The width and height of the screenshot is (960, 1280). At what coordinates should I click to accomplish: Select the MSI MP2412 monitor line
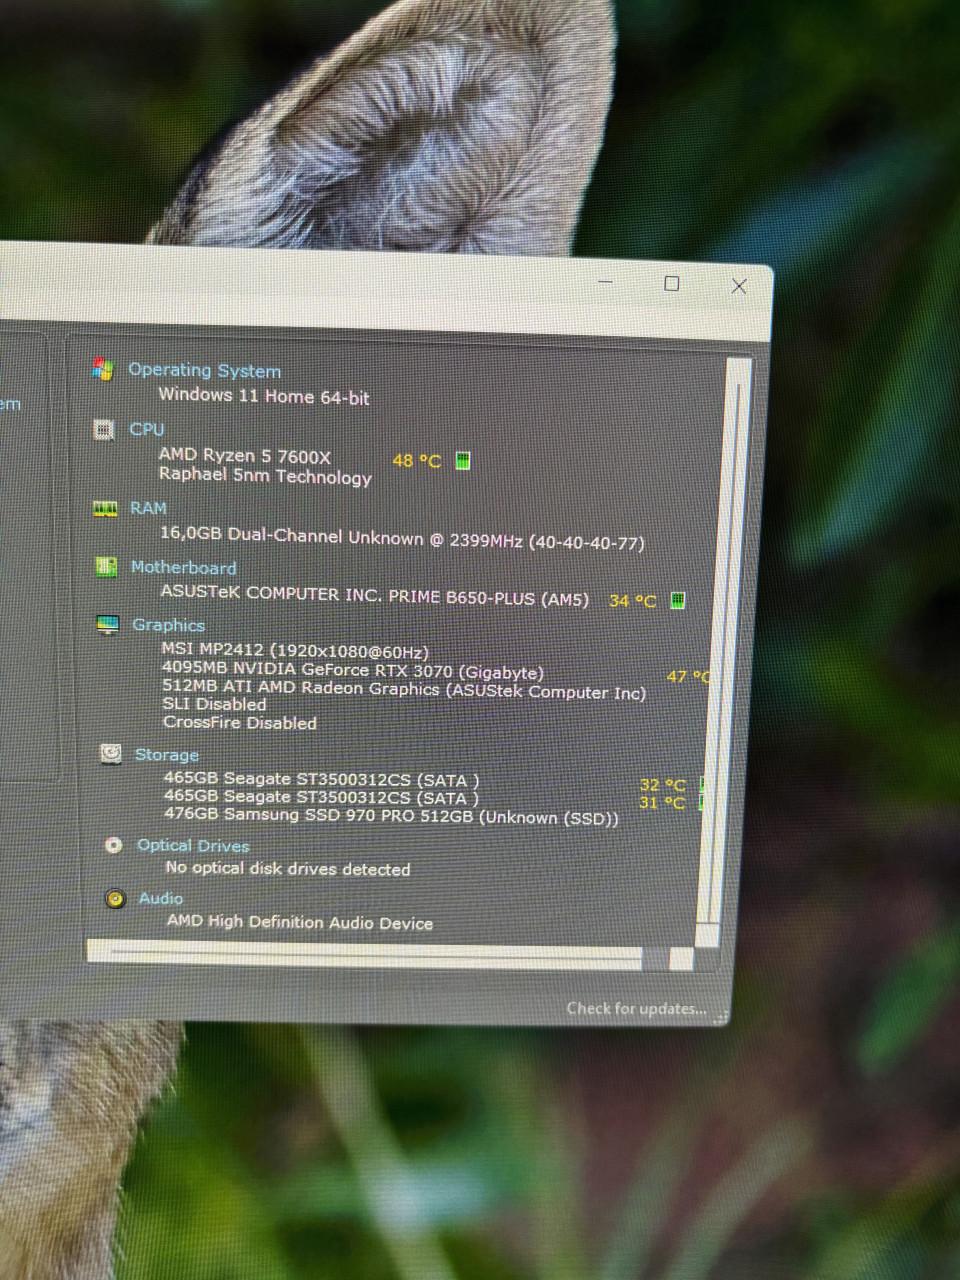click(x=295, y=651)
